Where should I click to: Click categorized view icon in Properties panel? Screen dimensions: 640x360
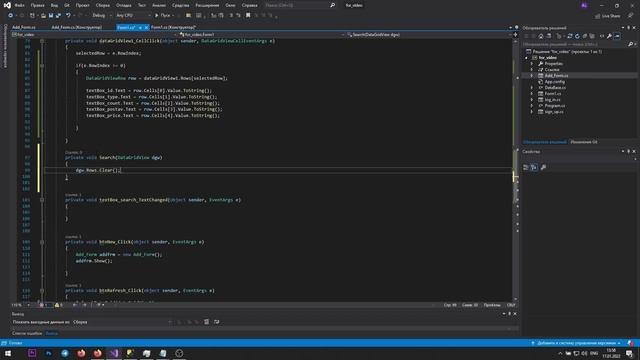pos(526,167)
